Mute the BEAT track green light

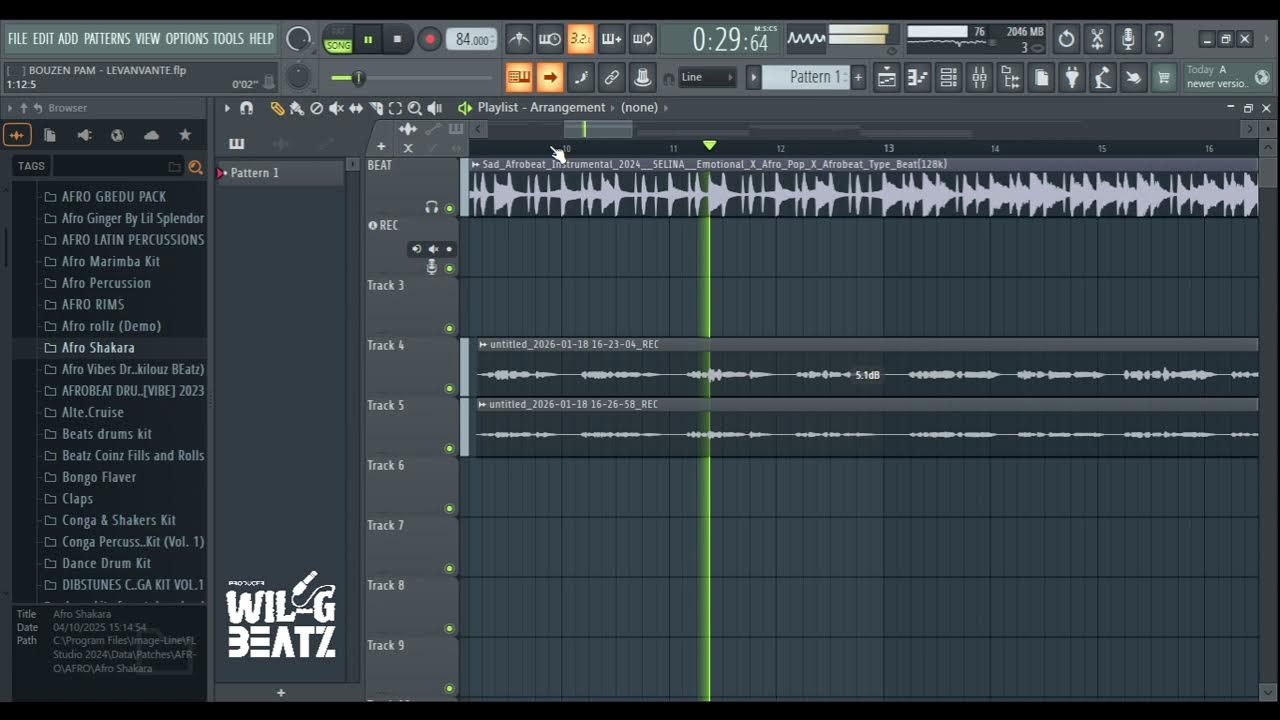point(449,208)
